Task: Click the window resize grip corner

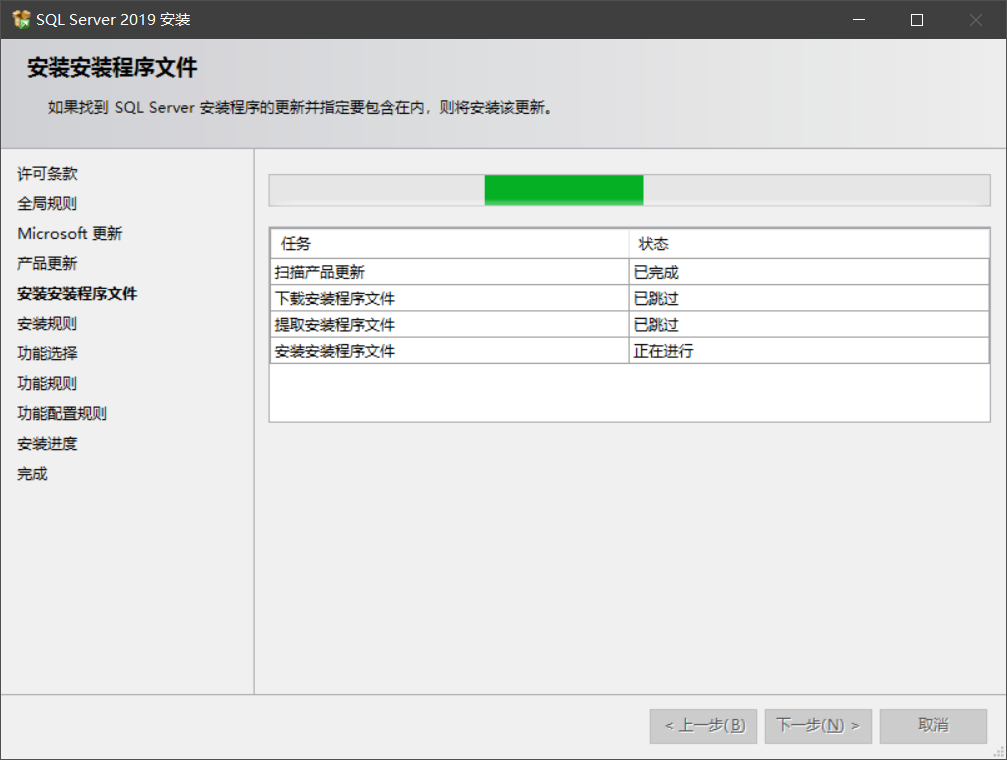Action: (999, 752)
